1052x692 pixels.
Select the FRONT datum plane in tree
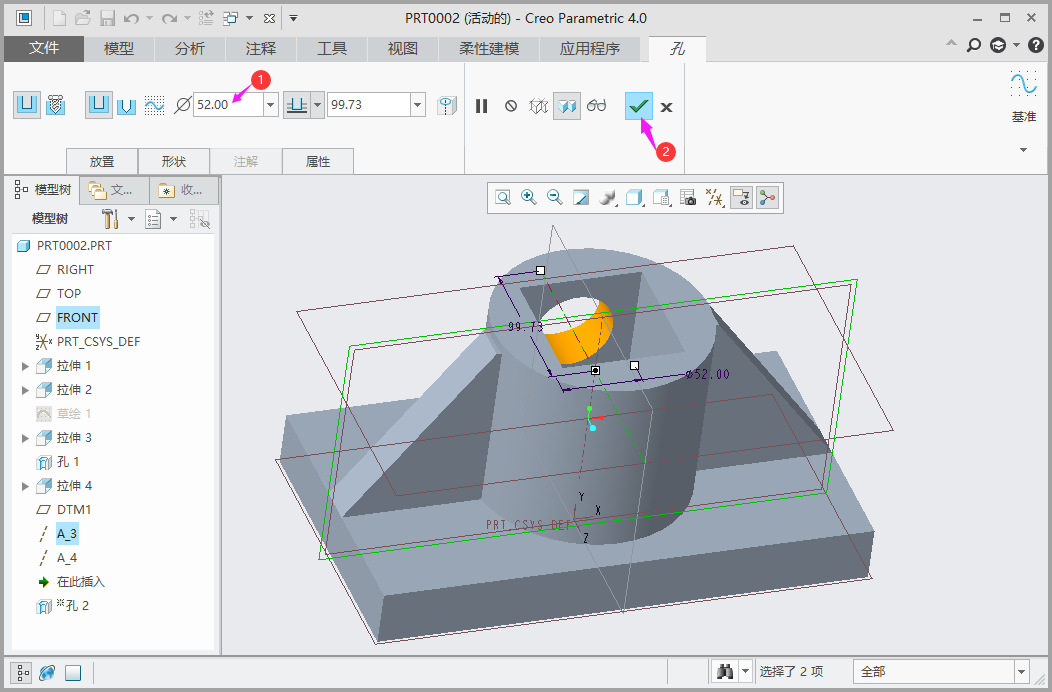[x=77, y=318]
